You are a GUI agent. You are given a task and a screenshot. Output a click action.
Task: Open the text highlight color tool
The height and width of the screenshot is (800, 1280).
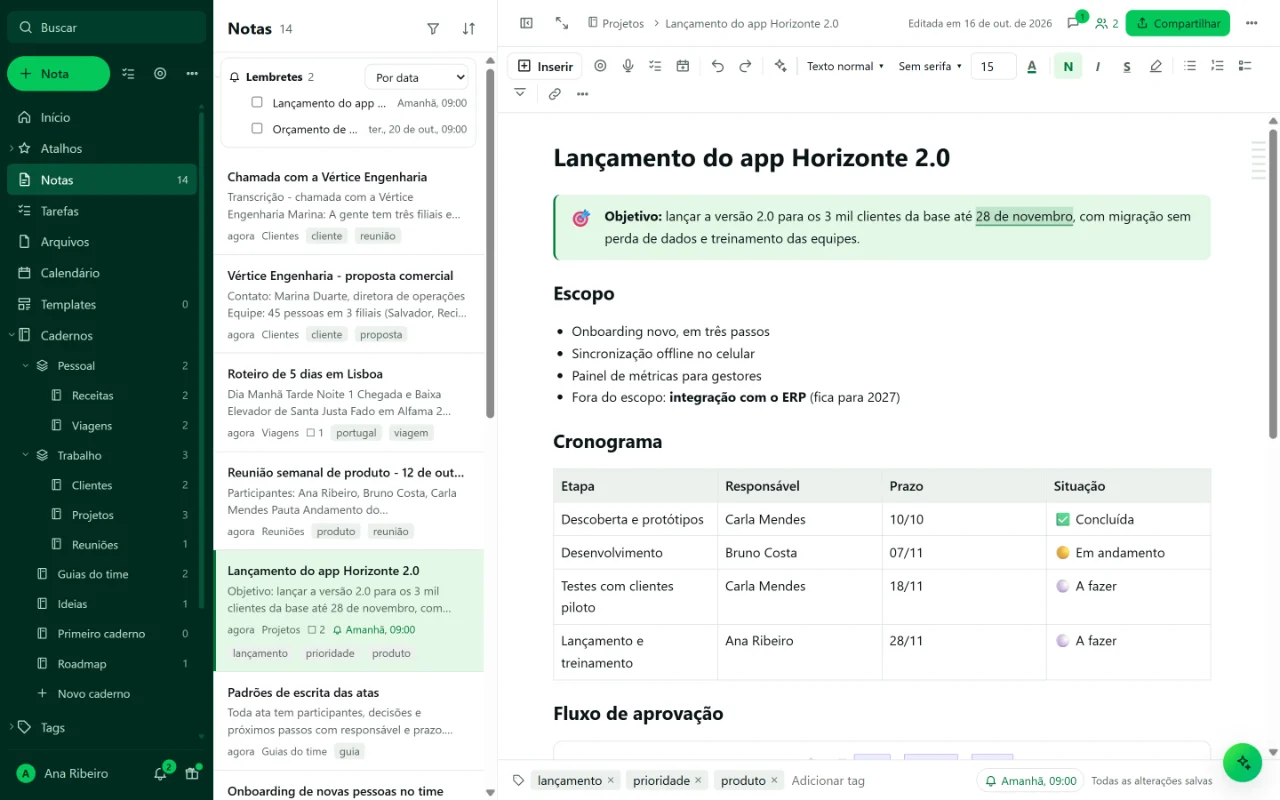[1156, 66]
